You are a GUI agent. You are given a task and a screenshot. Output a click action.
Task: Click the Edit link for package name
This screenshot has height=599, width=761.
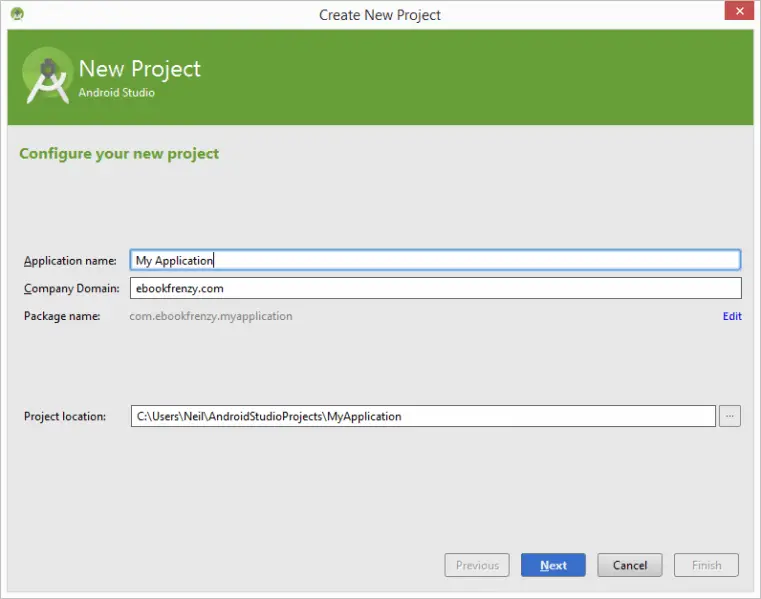tap(732, 316)
